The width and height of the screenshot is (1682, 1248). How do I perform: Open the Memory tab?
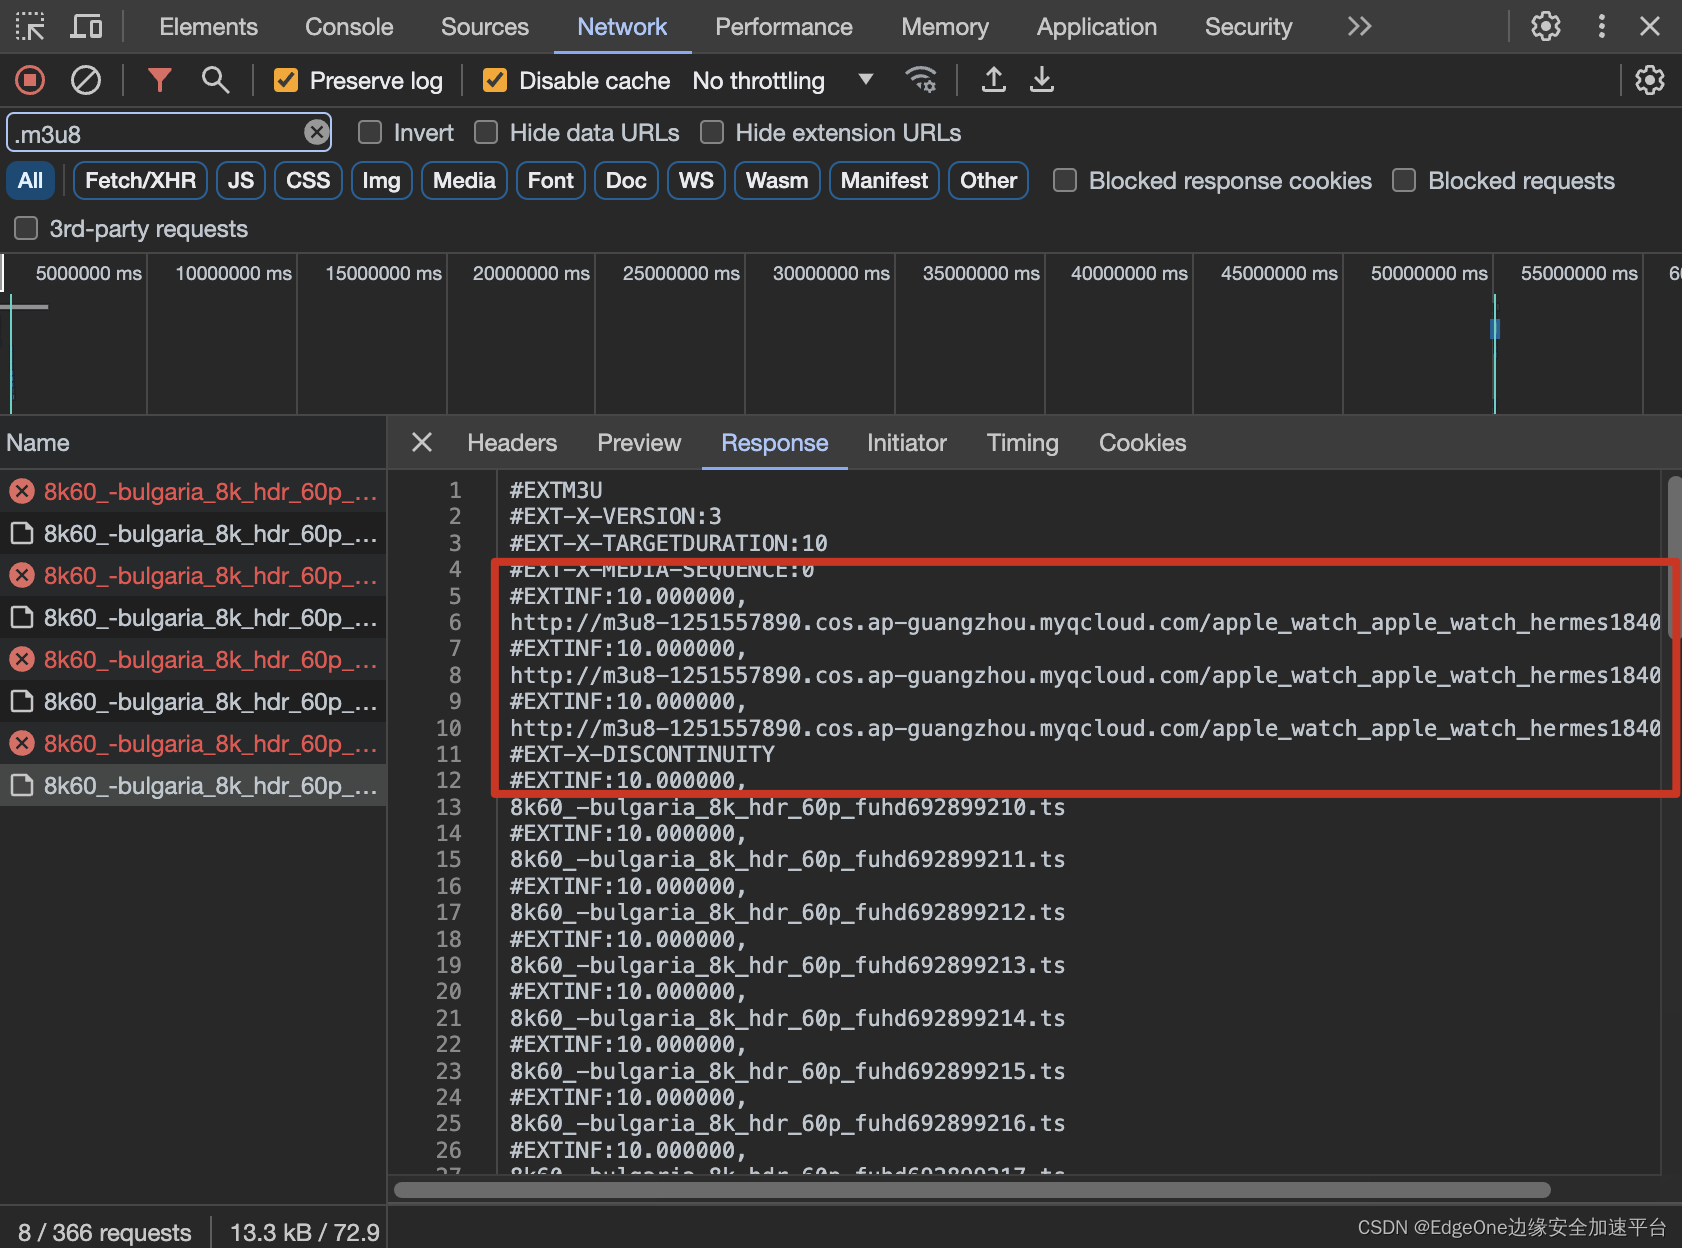pos(945,27)
